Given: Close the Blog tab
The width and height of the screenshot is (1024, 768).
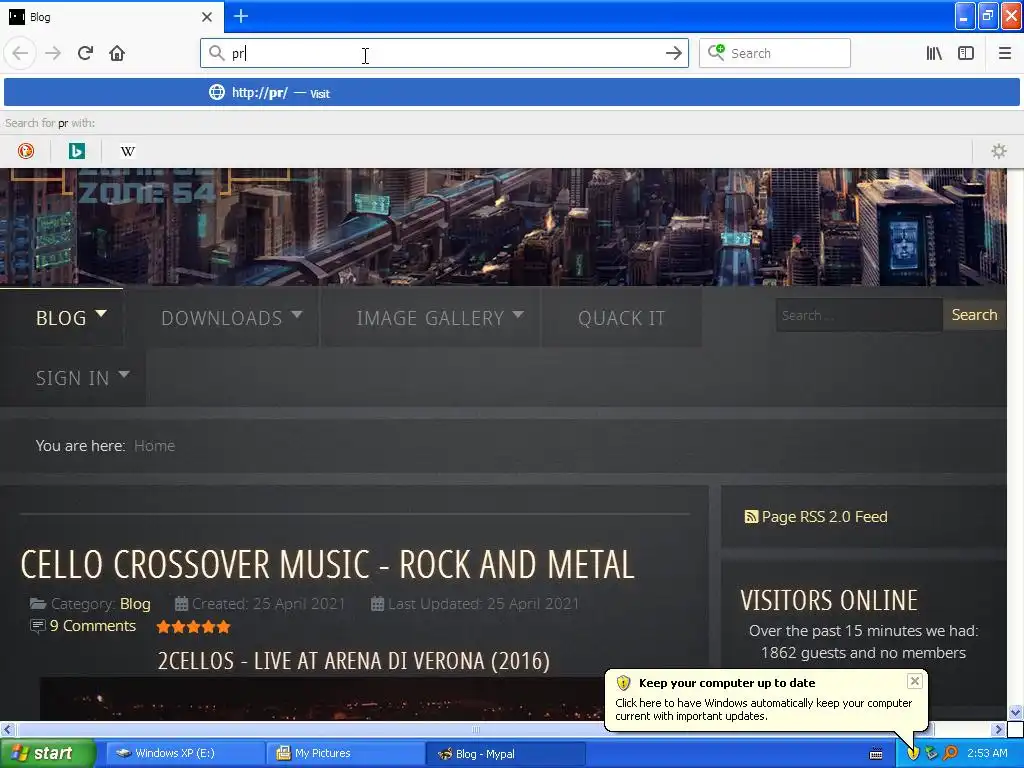Looking at the screenshot, I should pyautogui.click(x=206, y=17).
